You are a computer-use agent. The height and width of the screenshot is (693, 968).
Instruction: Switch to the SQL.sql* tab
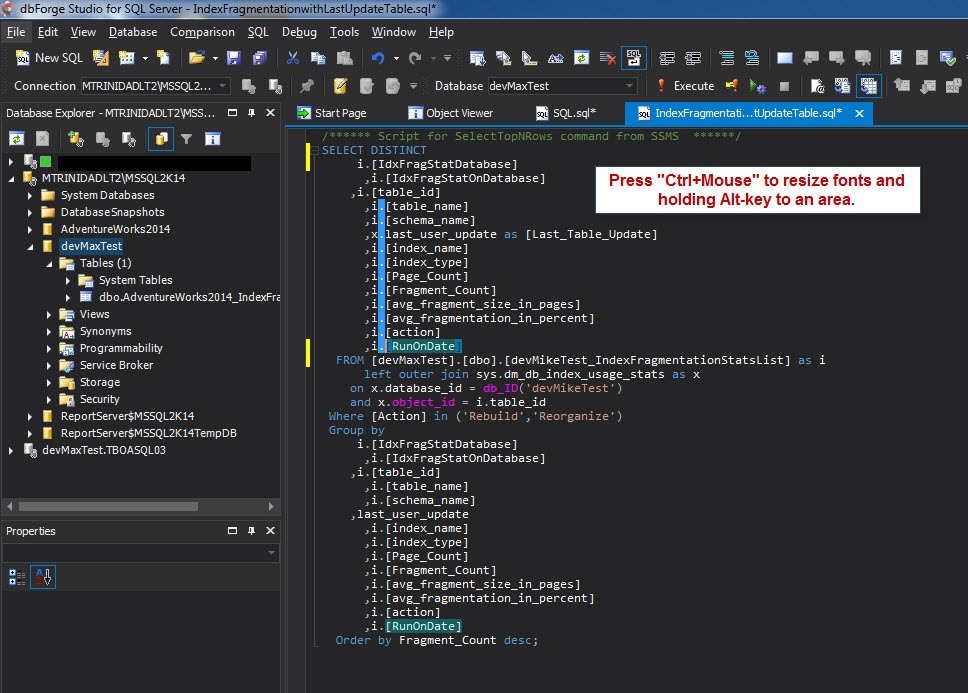(565, 113)
